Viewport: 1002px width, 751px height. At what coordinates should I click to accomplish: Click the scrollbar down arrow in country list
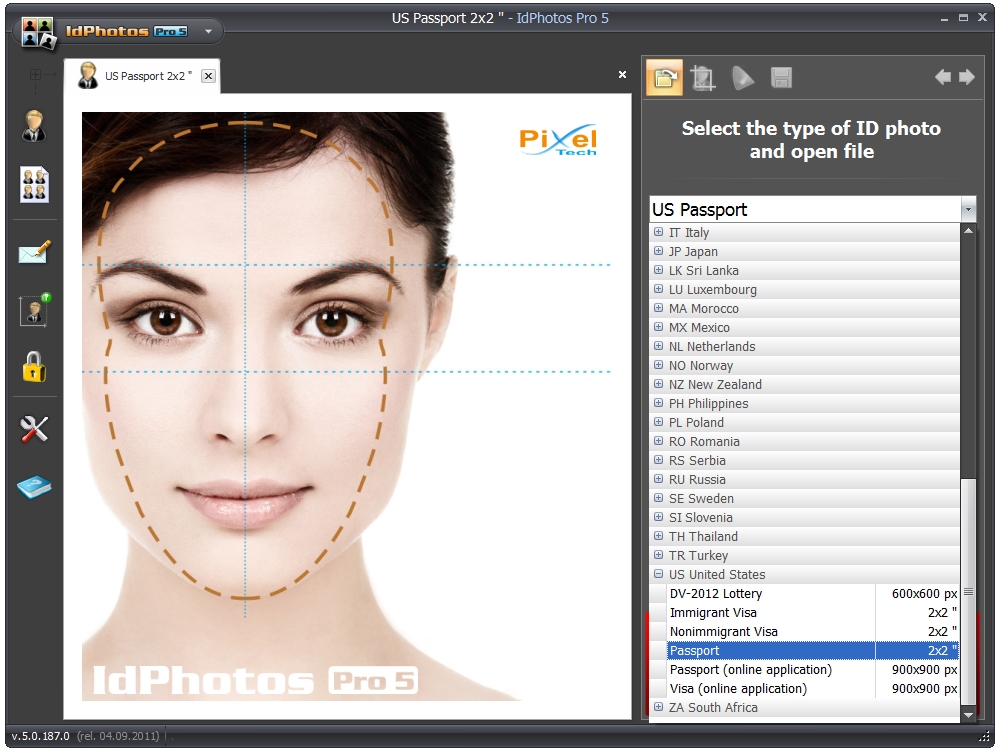(967, 715)
